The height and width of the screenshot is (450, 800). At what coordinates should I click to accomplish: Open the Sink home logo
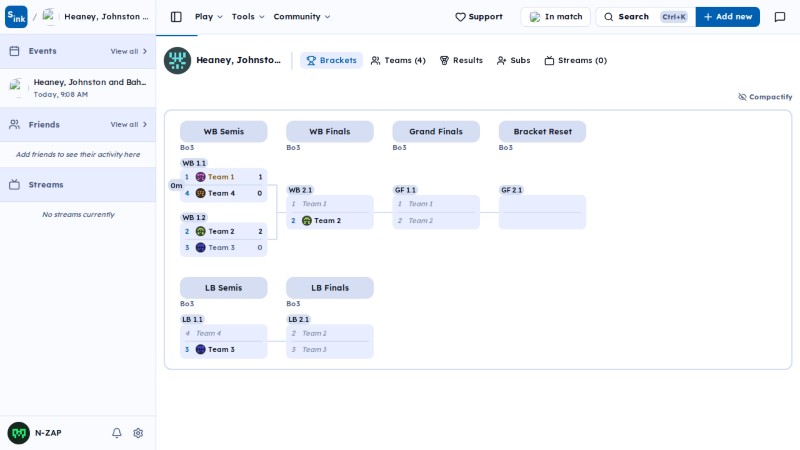pyautogui.click(x=16, y=17)
